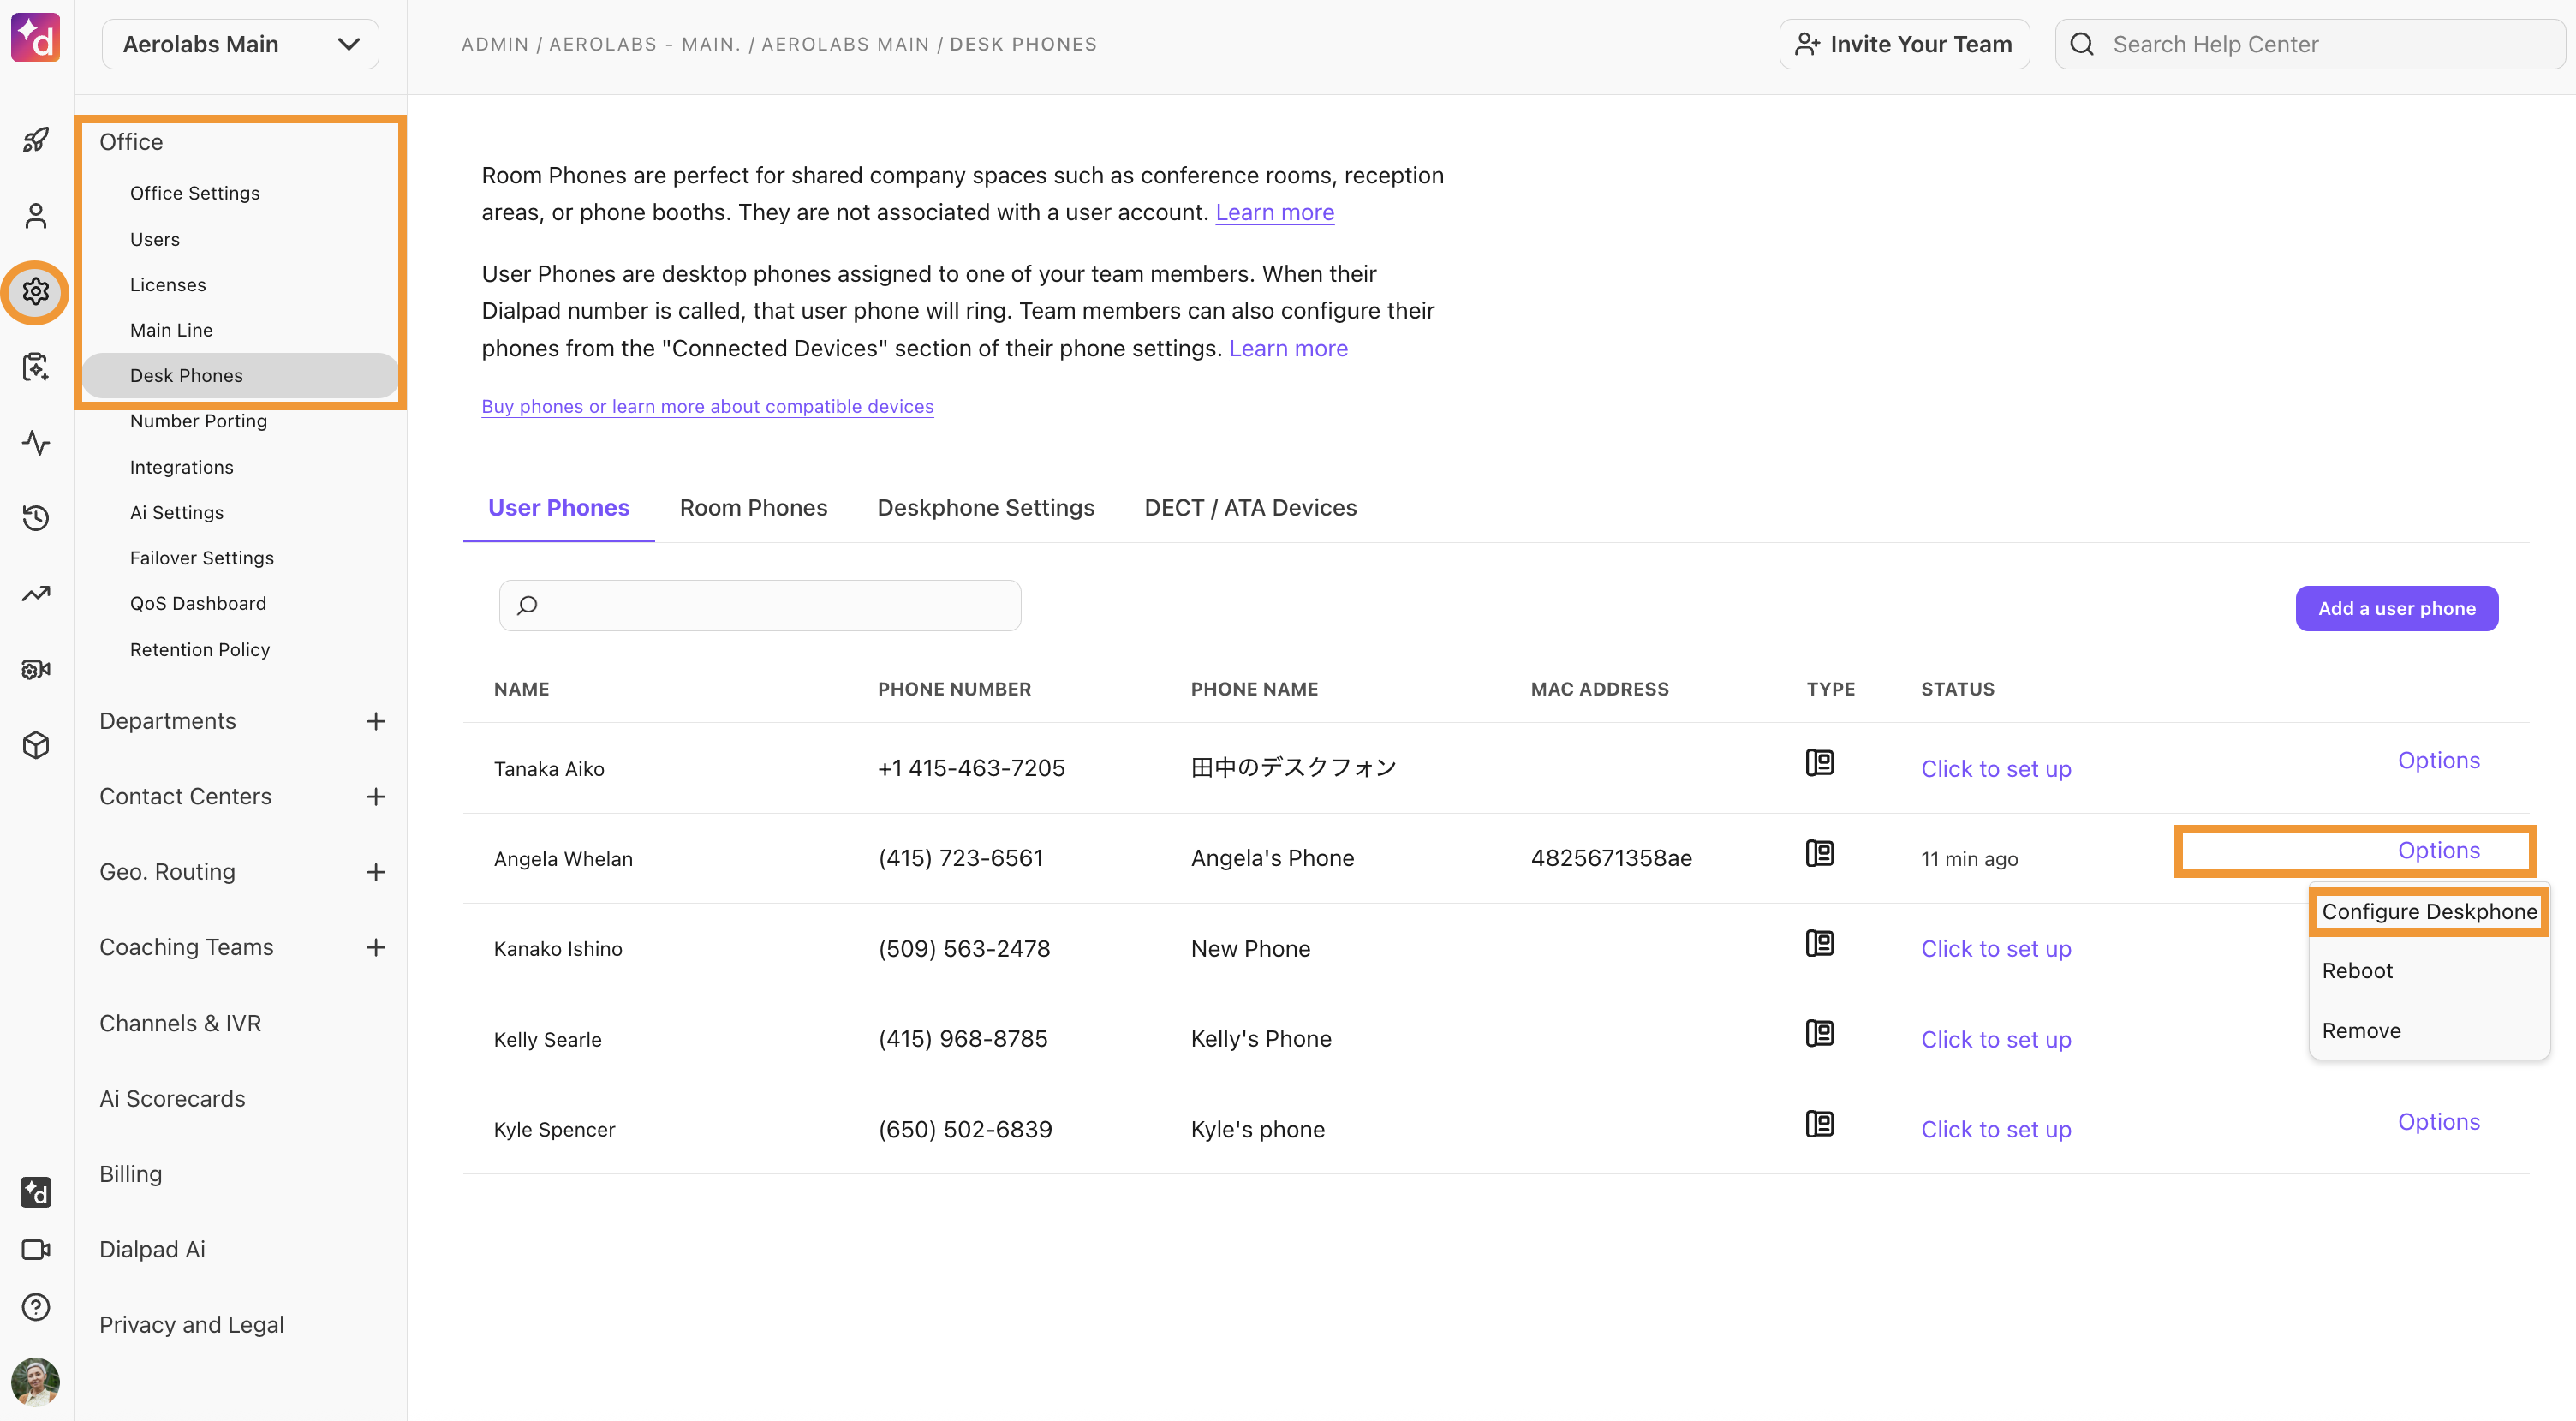Click the desk phone type icon for Kyle Spencer

pos(1820,1124)
